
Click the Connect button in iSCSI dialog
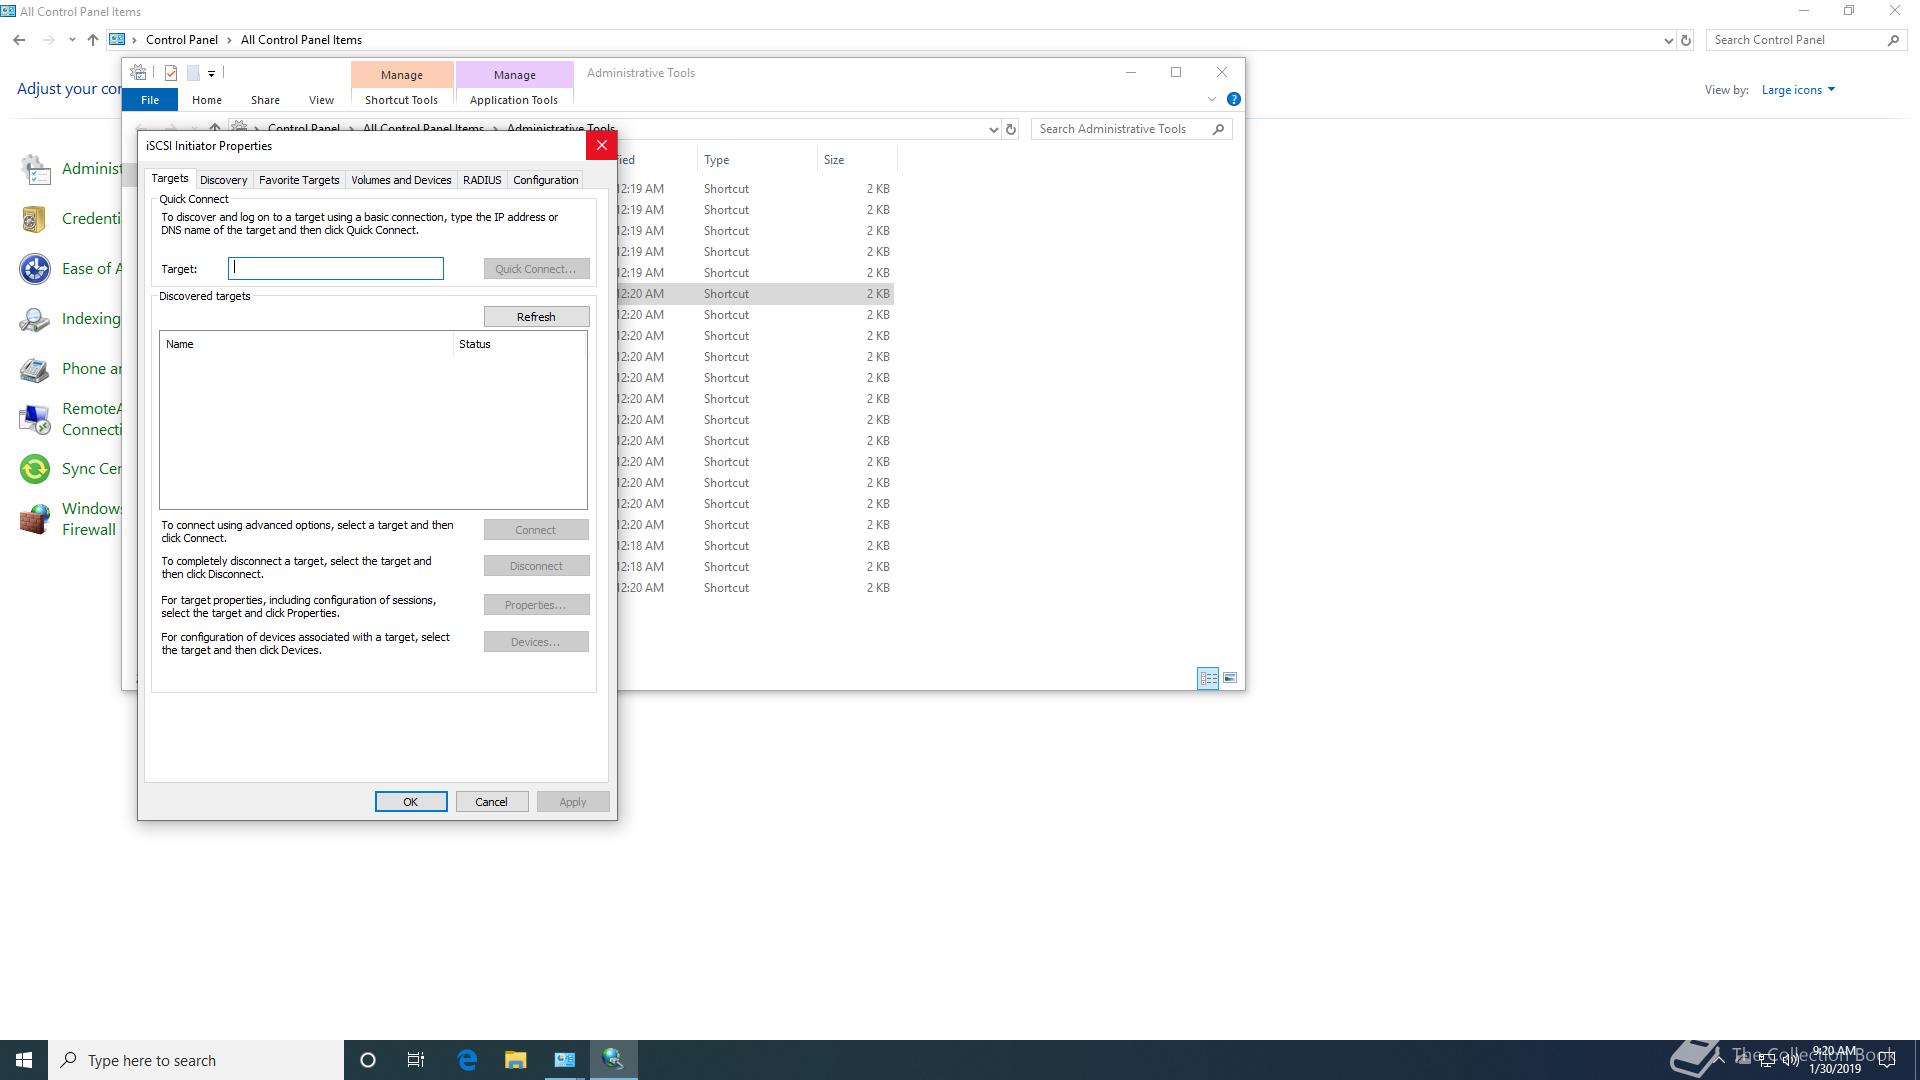tap(536, 530)
